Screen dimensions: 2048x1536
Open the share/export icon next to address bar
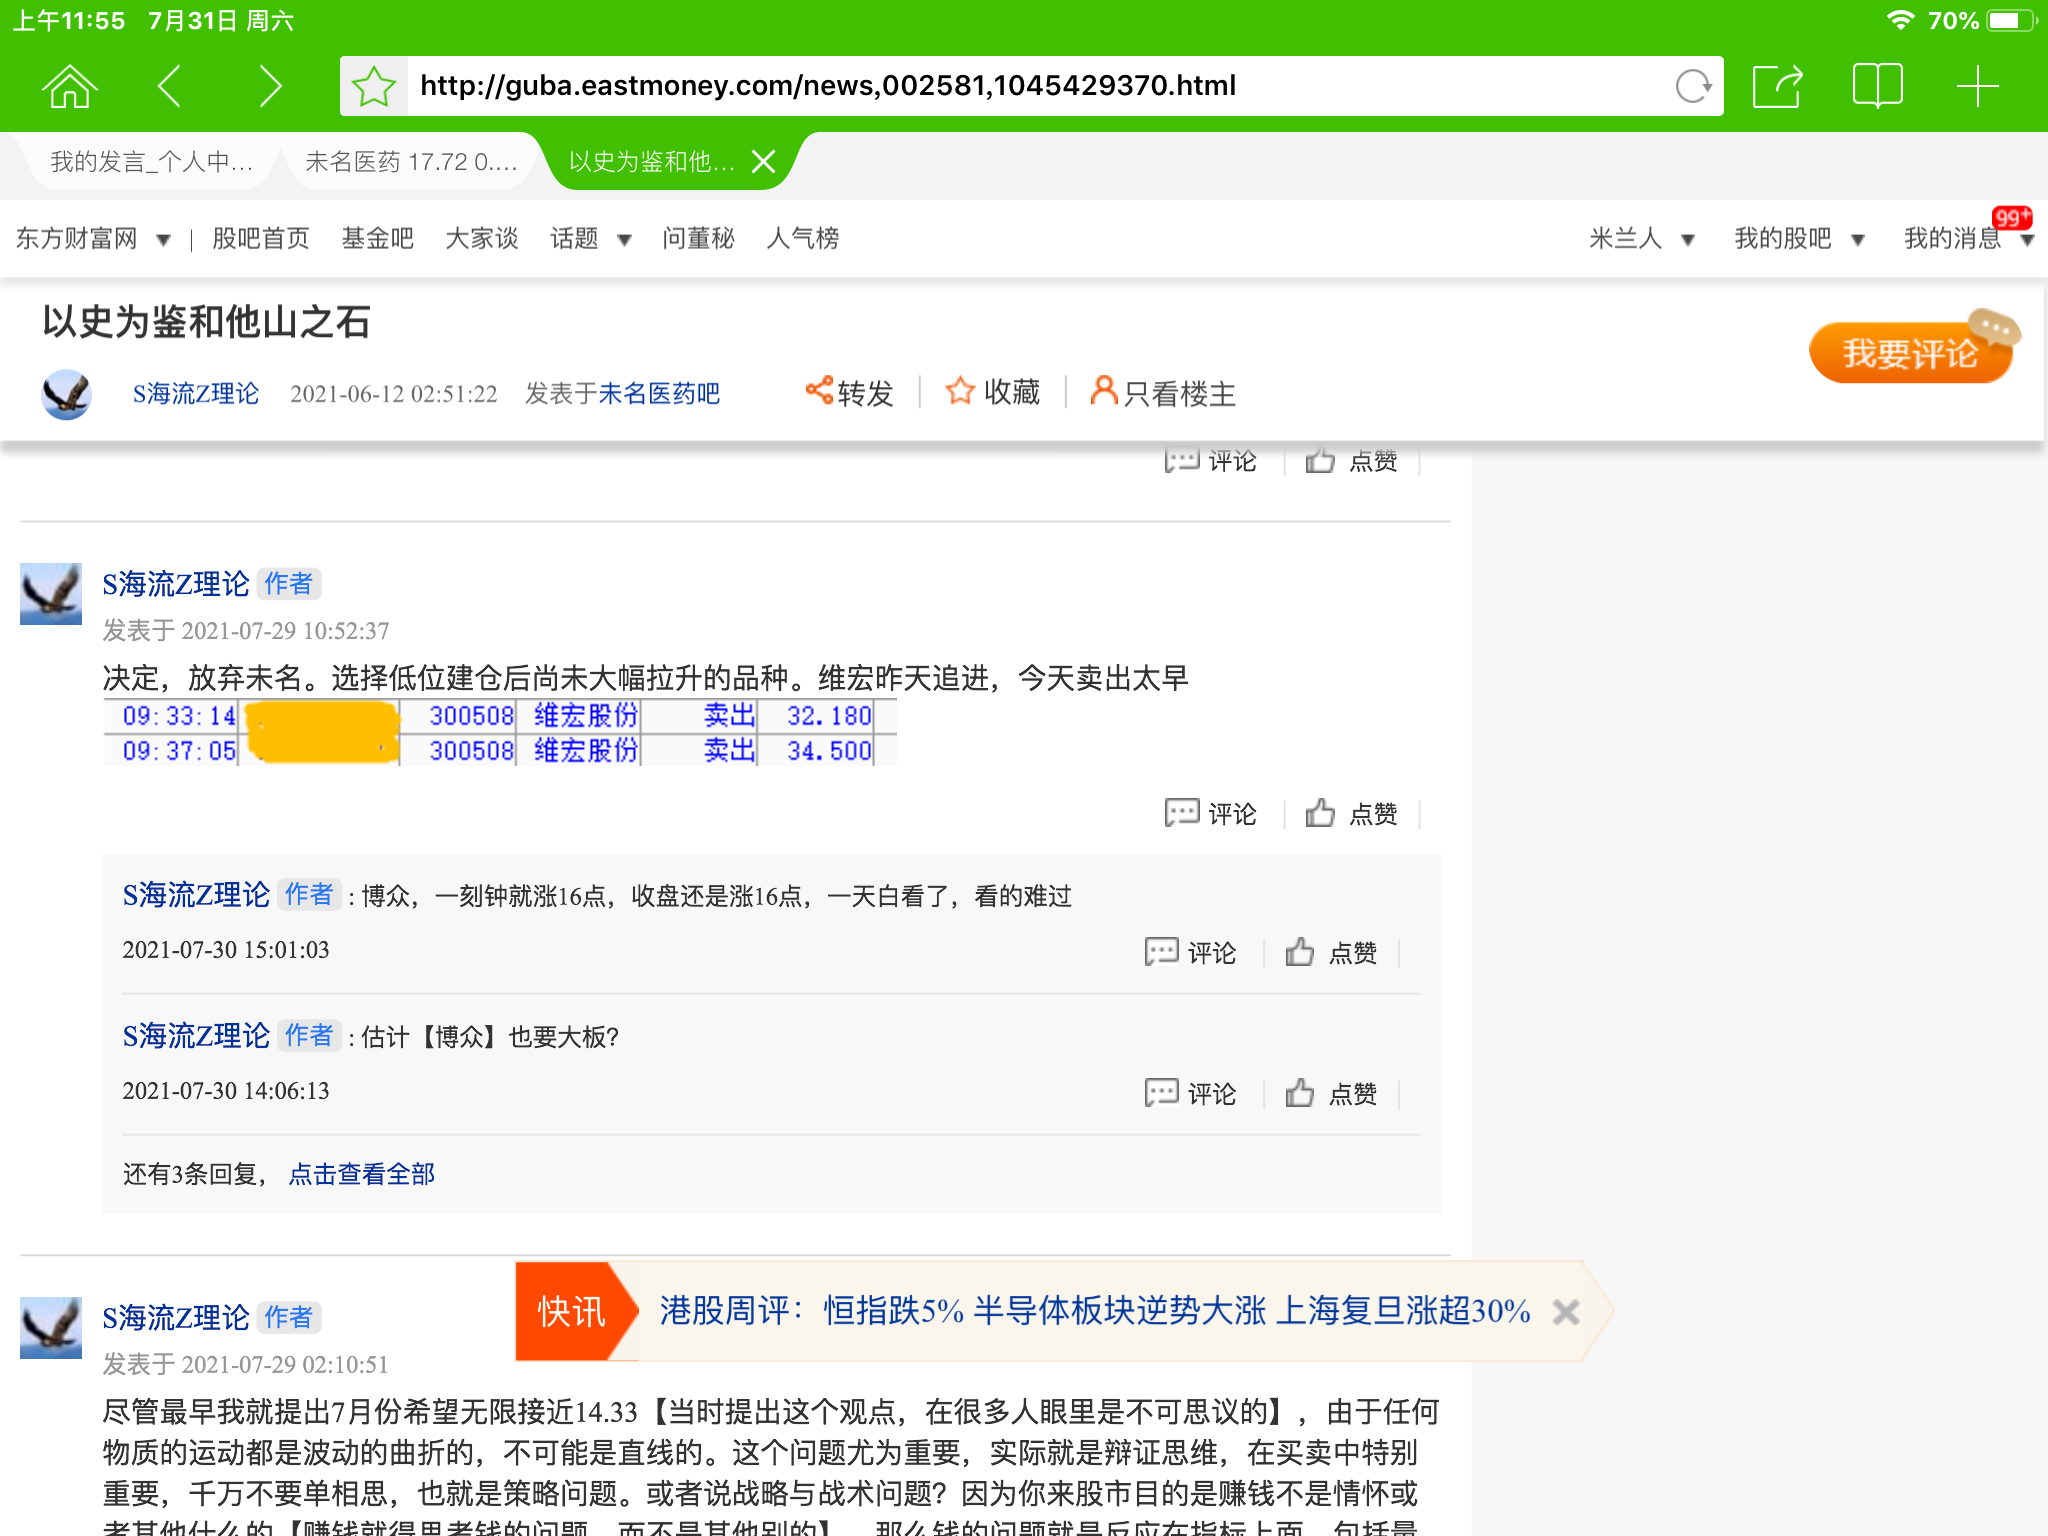[1778, 85]
